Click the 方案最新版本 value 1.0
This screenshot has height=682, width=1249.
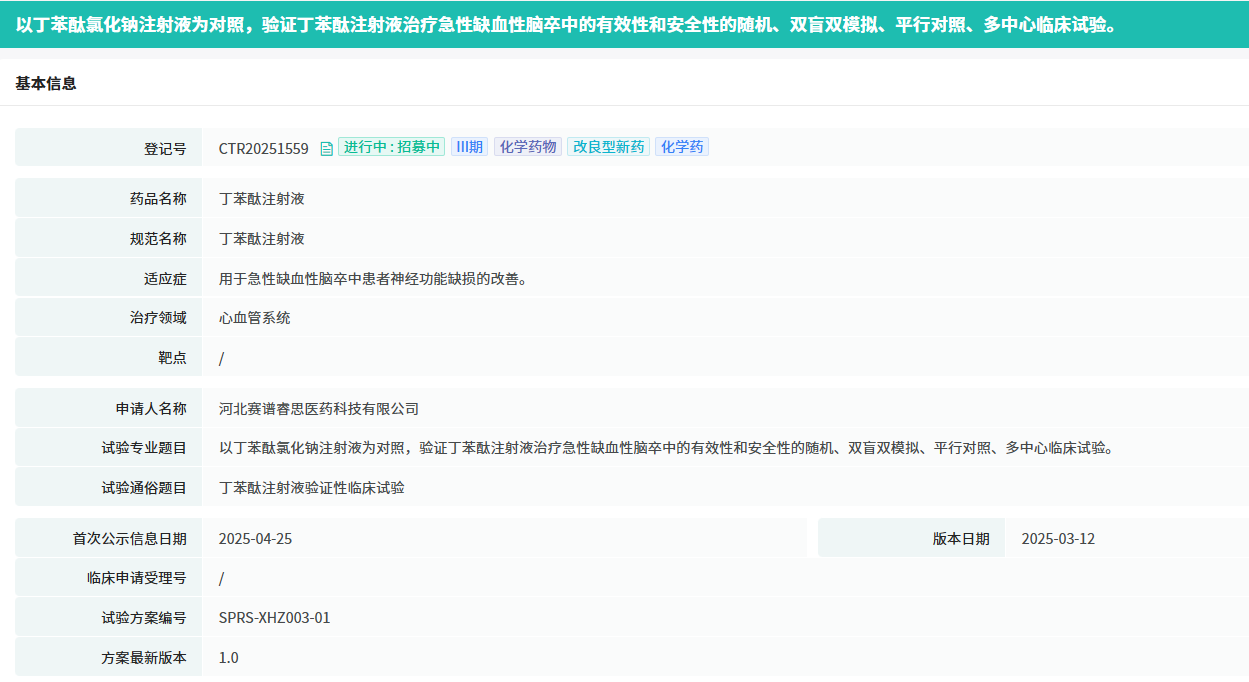point(229,658)
